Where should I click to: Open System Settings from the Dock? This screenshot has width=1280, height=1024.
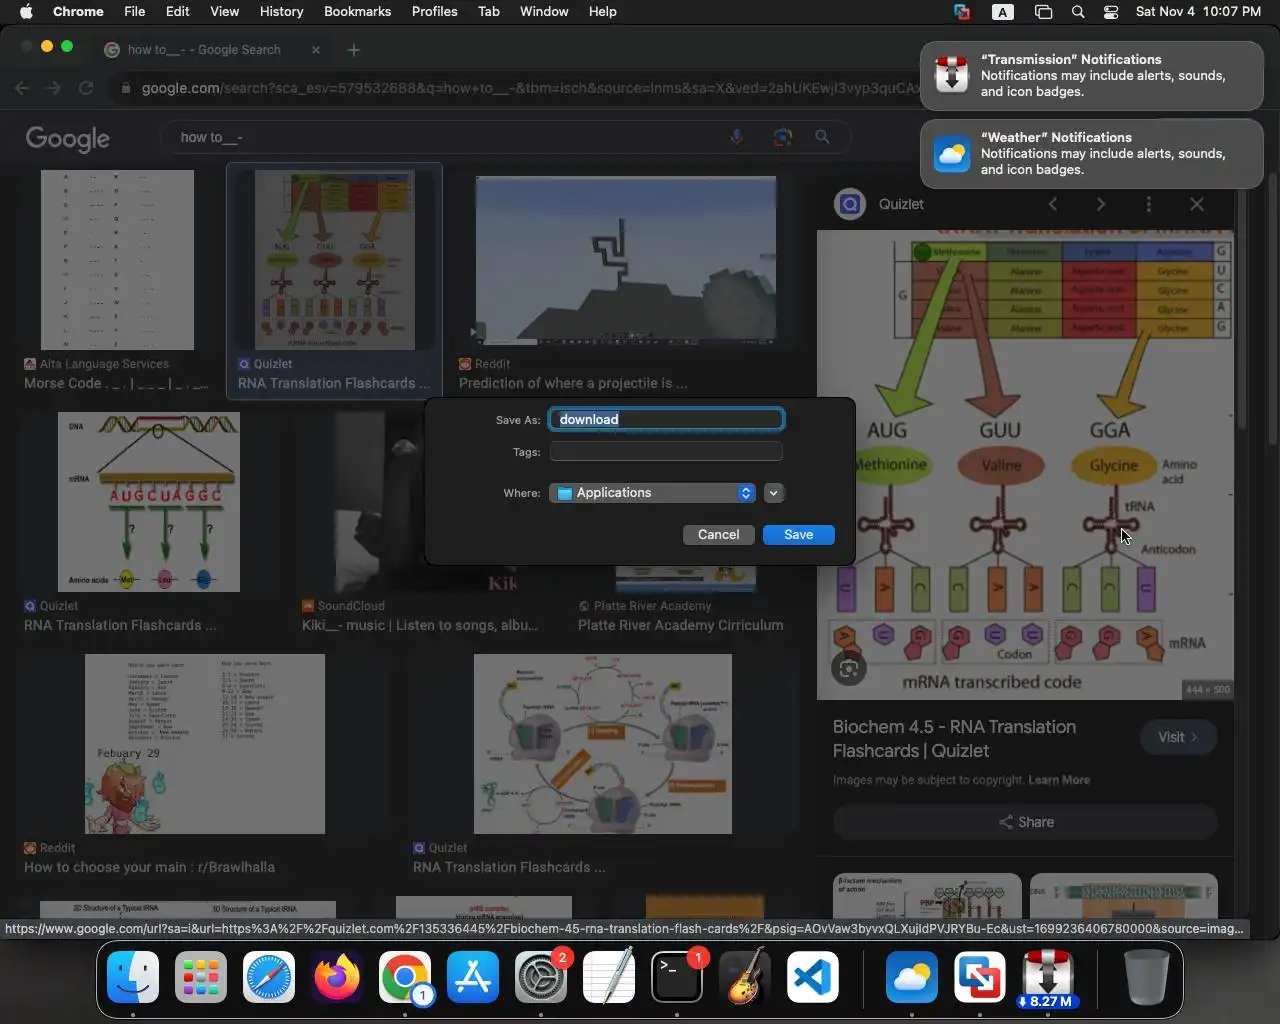[541, 977]
